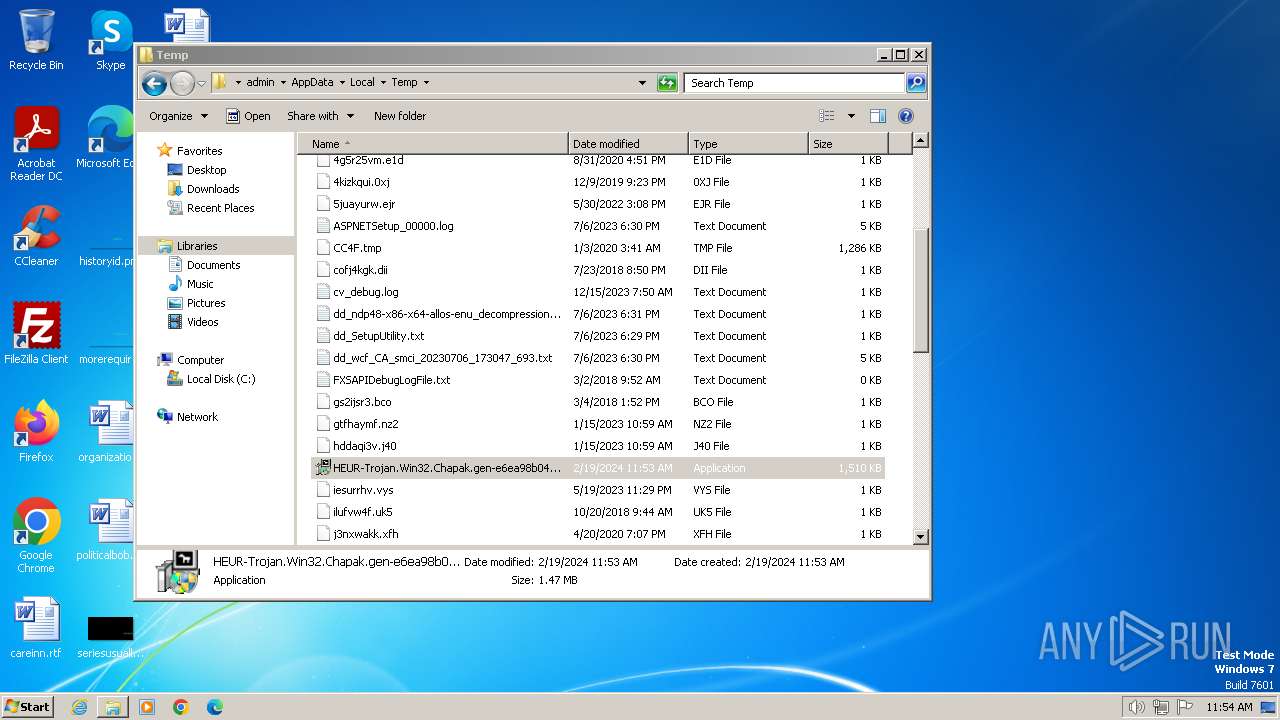Select Network in navigation pane
This screenshot has width=1280, height=720.
[x=197, y=417]
